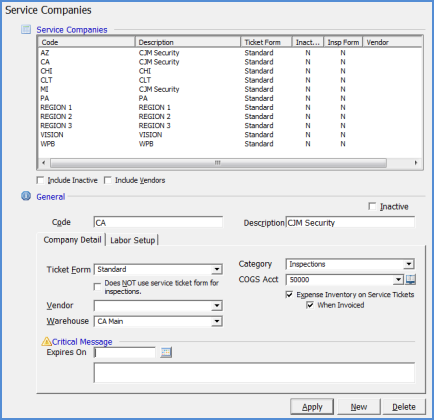Image resolution: width=434 pixels, height=420 pixels.
Task: Open the COGS Acct lookup book icon
Action: 411,279
